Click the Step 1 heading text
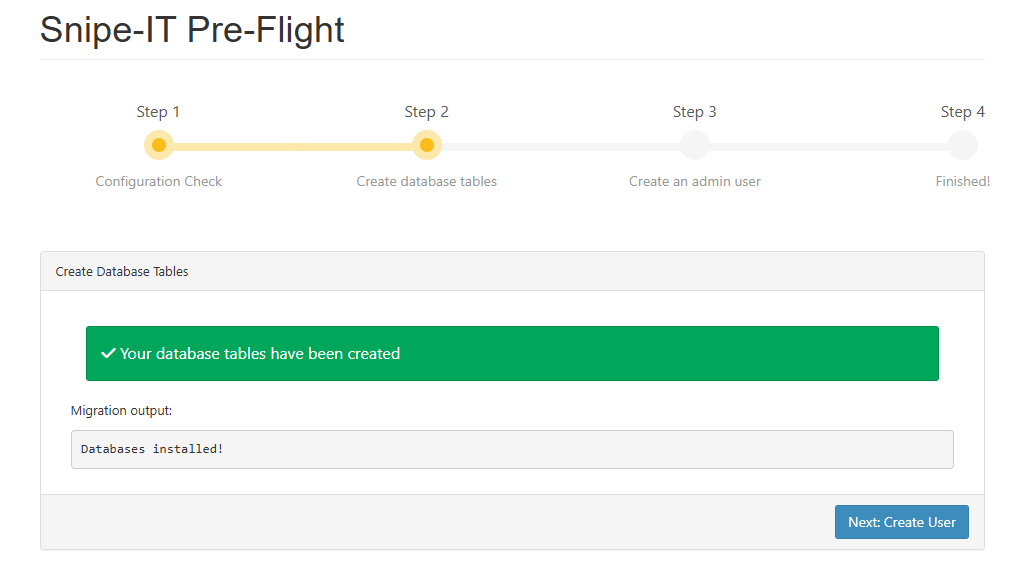The image size is (1030, 571). [159, 112]
